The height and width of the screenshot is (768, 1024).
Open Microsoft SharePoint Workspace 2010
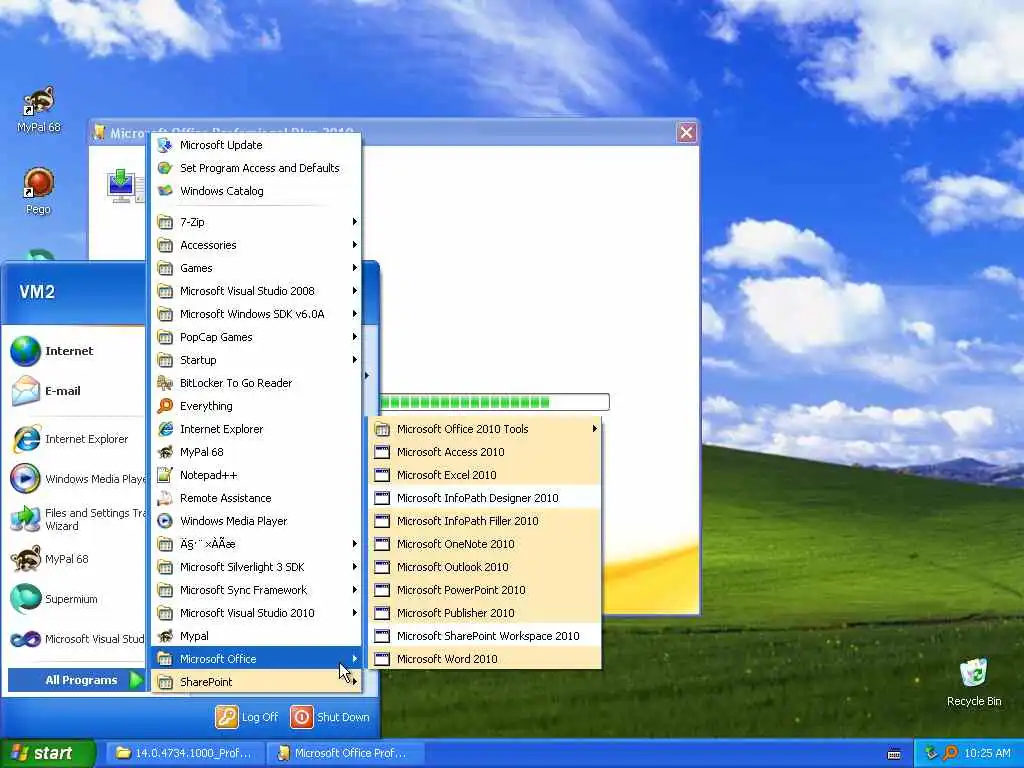point(485,636)
